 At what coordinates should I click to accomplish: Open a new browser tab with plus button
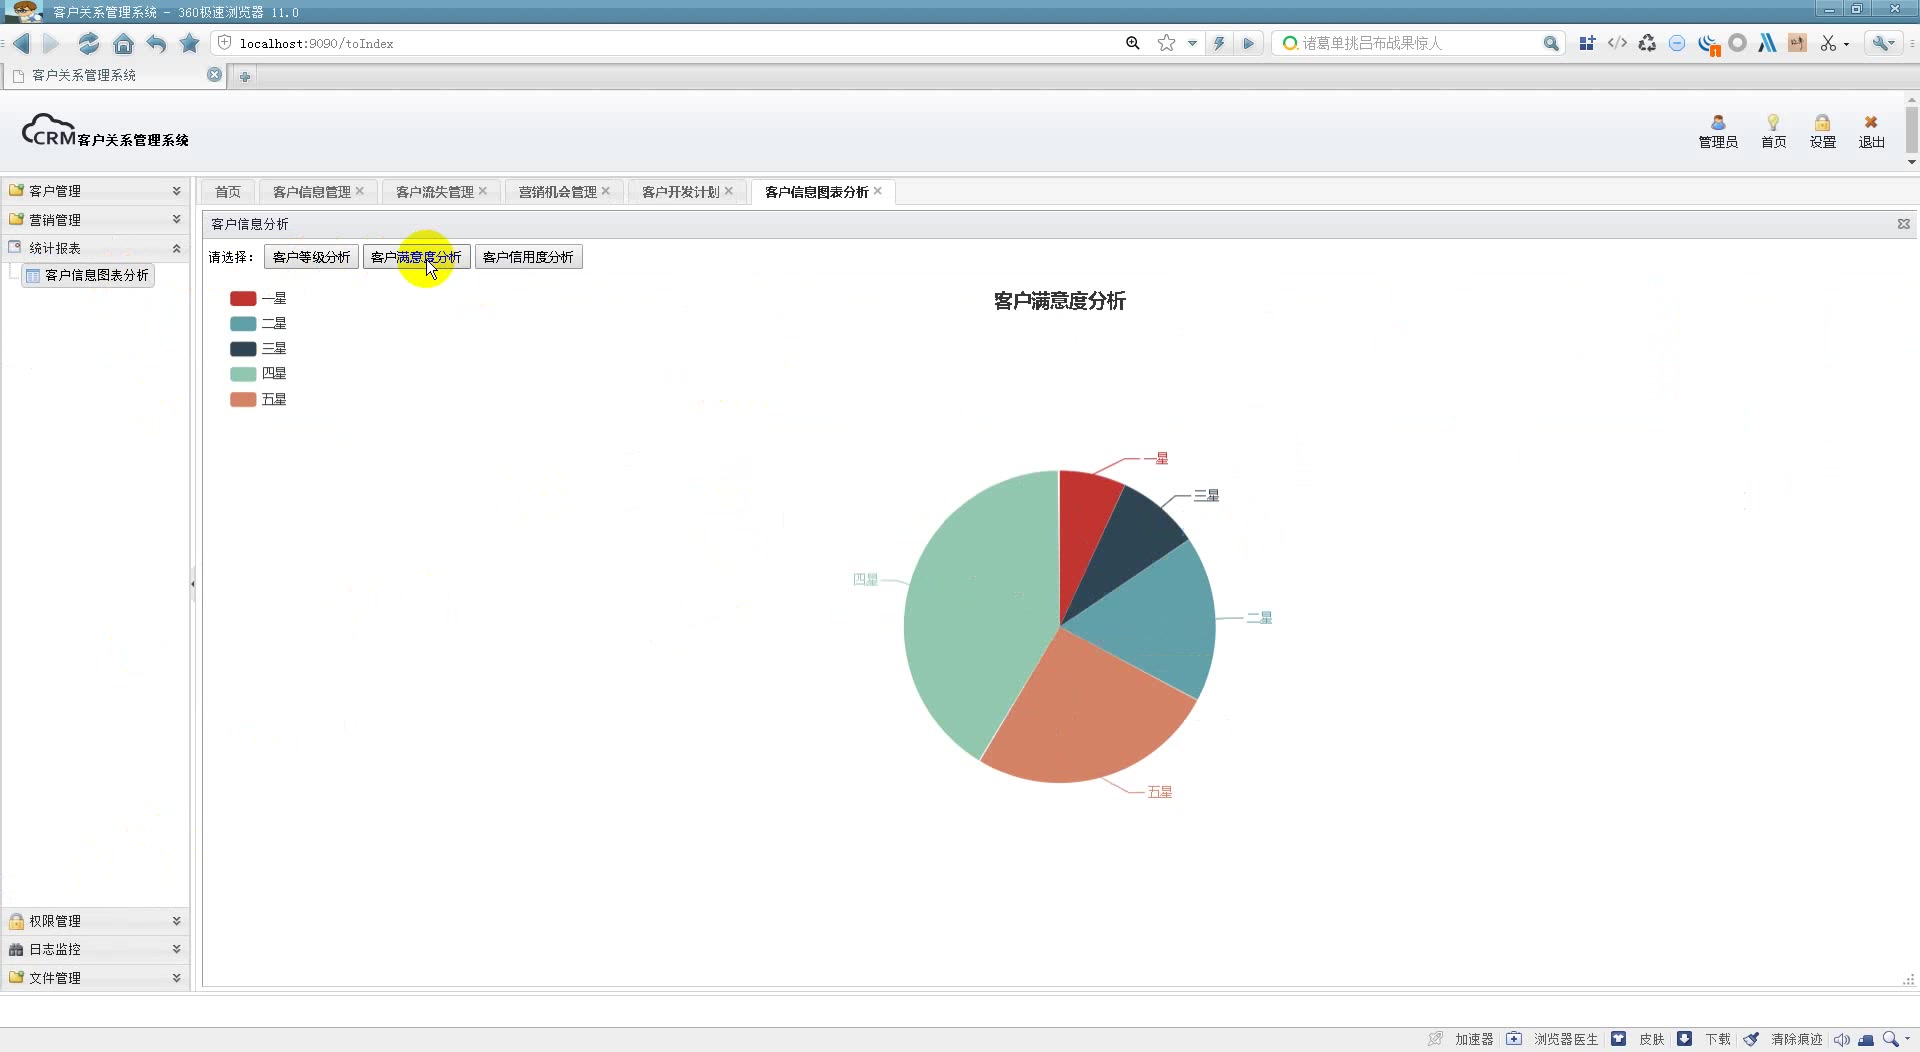pyautogui.click(x=245, y=76)
